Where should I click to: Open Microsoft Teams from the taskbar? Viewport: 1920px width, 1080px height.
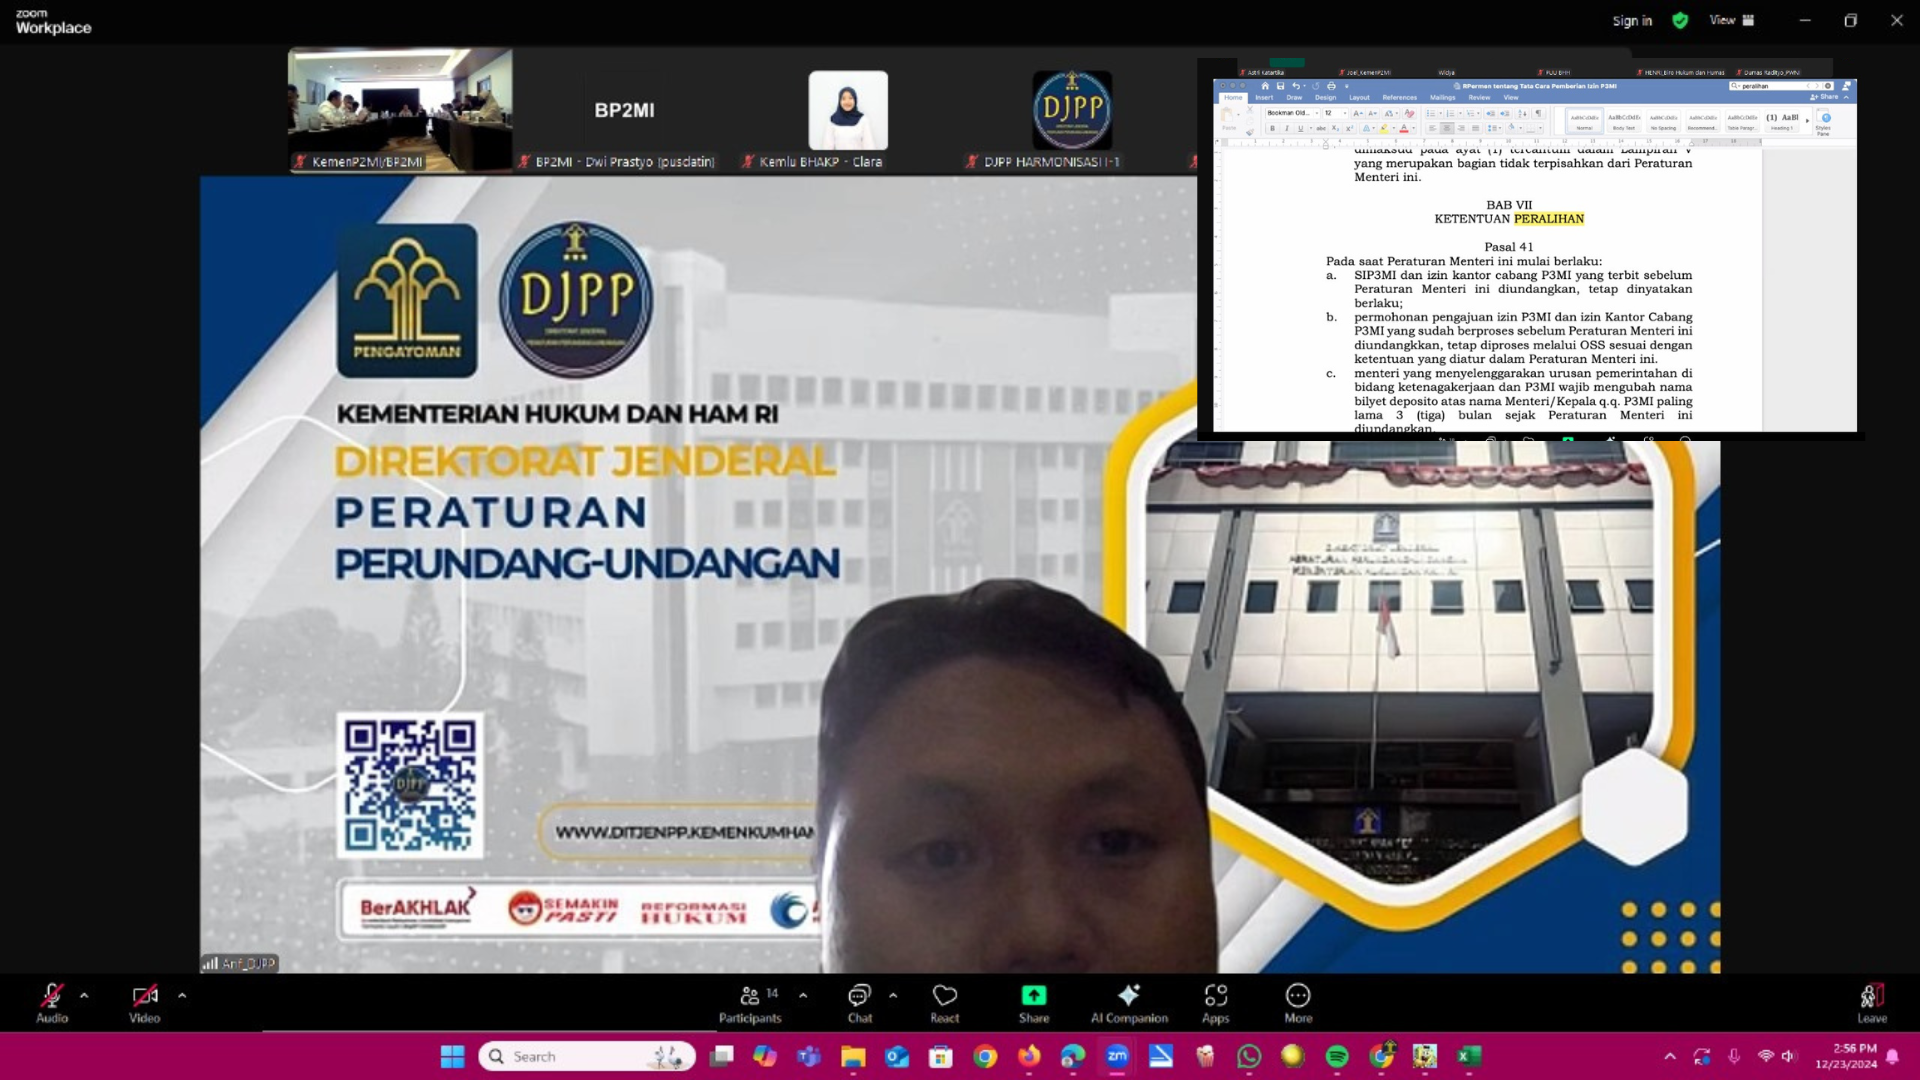pyautogui.click(x=809, y=1056)
